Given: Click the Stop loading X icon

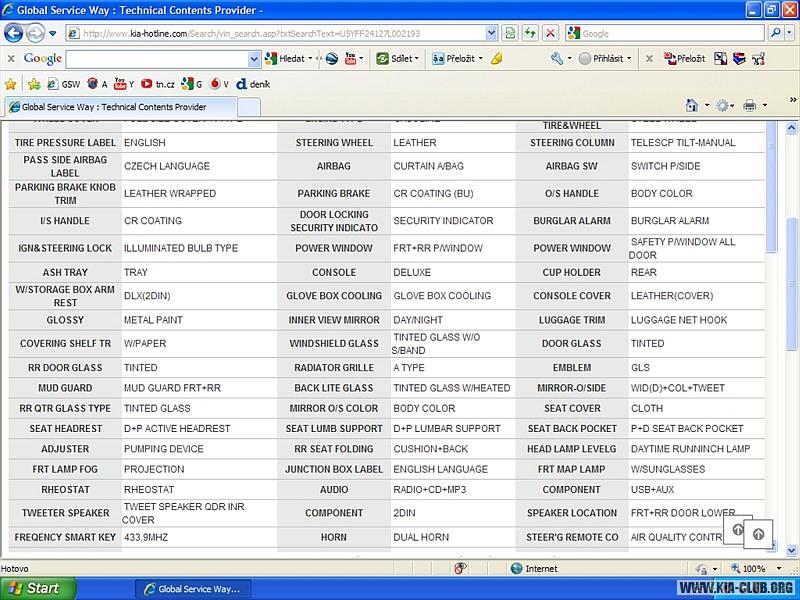Looking at the screenshot, I should [550, 33].
